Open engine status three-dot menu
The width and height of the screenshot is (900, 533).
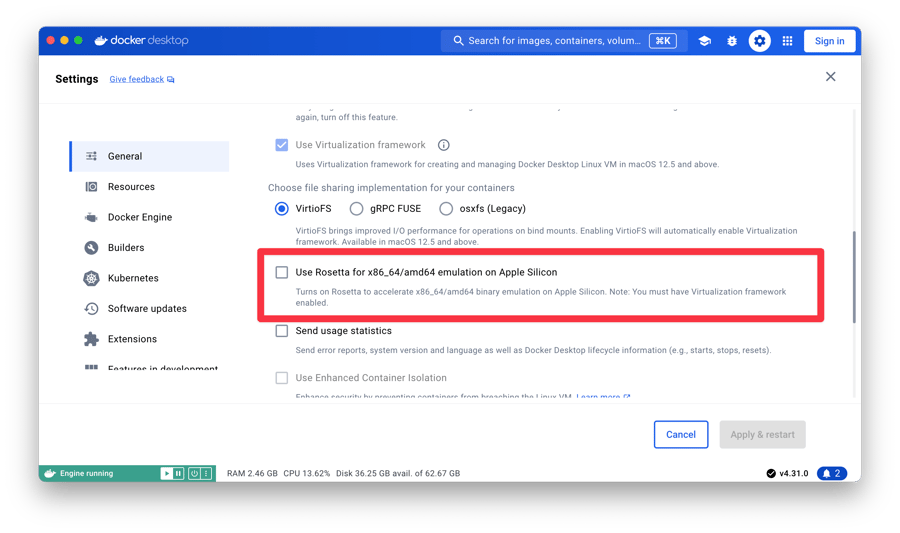(x=206, y=473)
